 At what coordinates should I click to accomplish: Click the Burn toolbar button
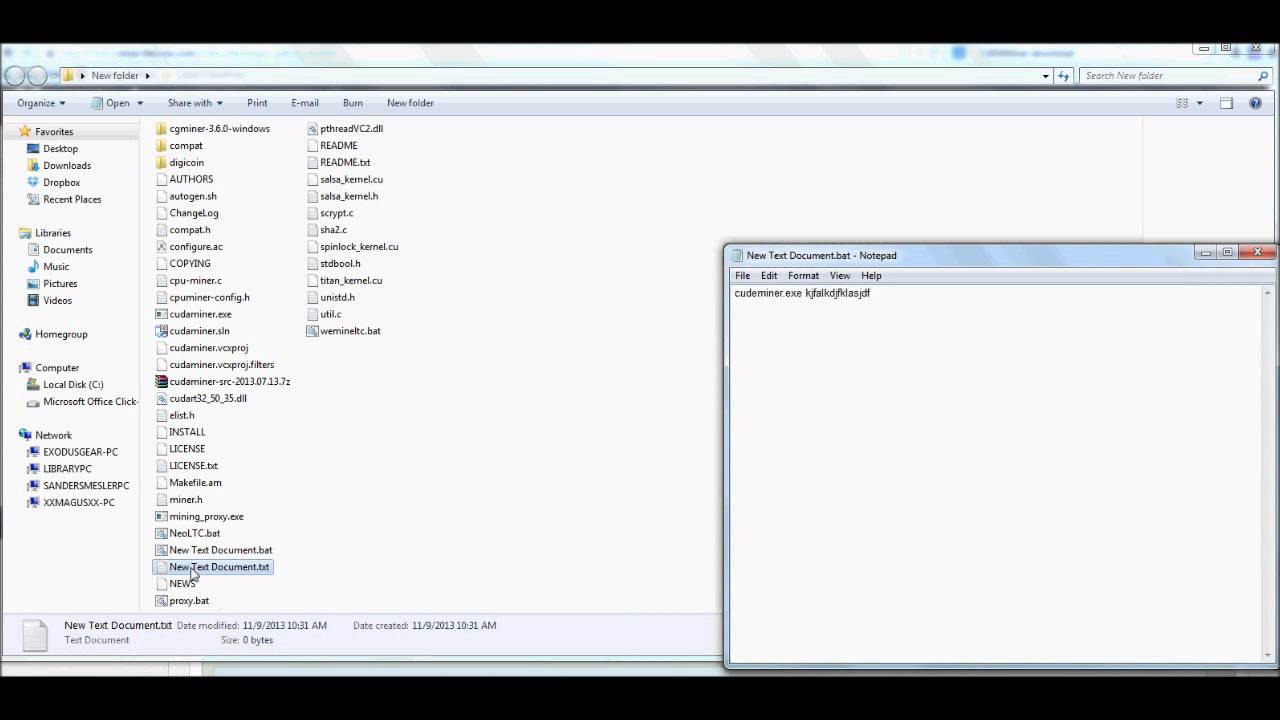353,103
